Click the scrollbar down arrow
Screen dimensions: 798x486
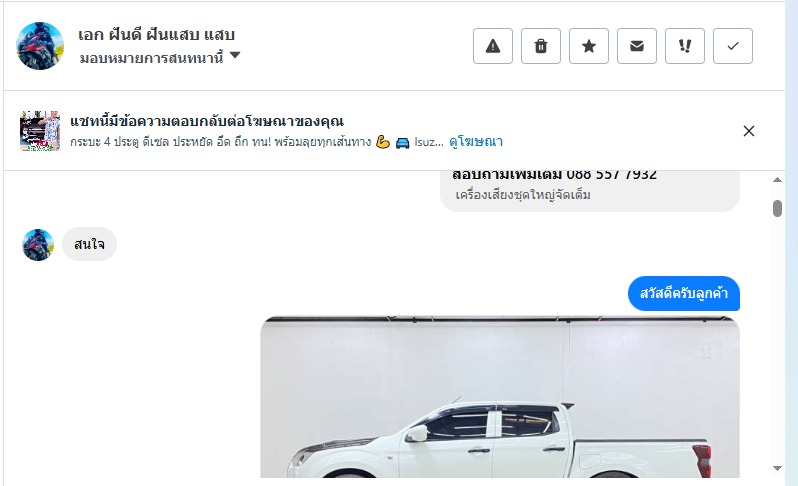(x=777, y=468)
